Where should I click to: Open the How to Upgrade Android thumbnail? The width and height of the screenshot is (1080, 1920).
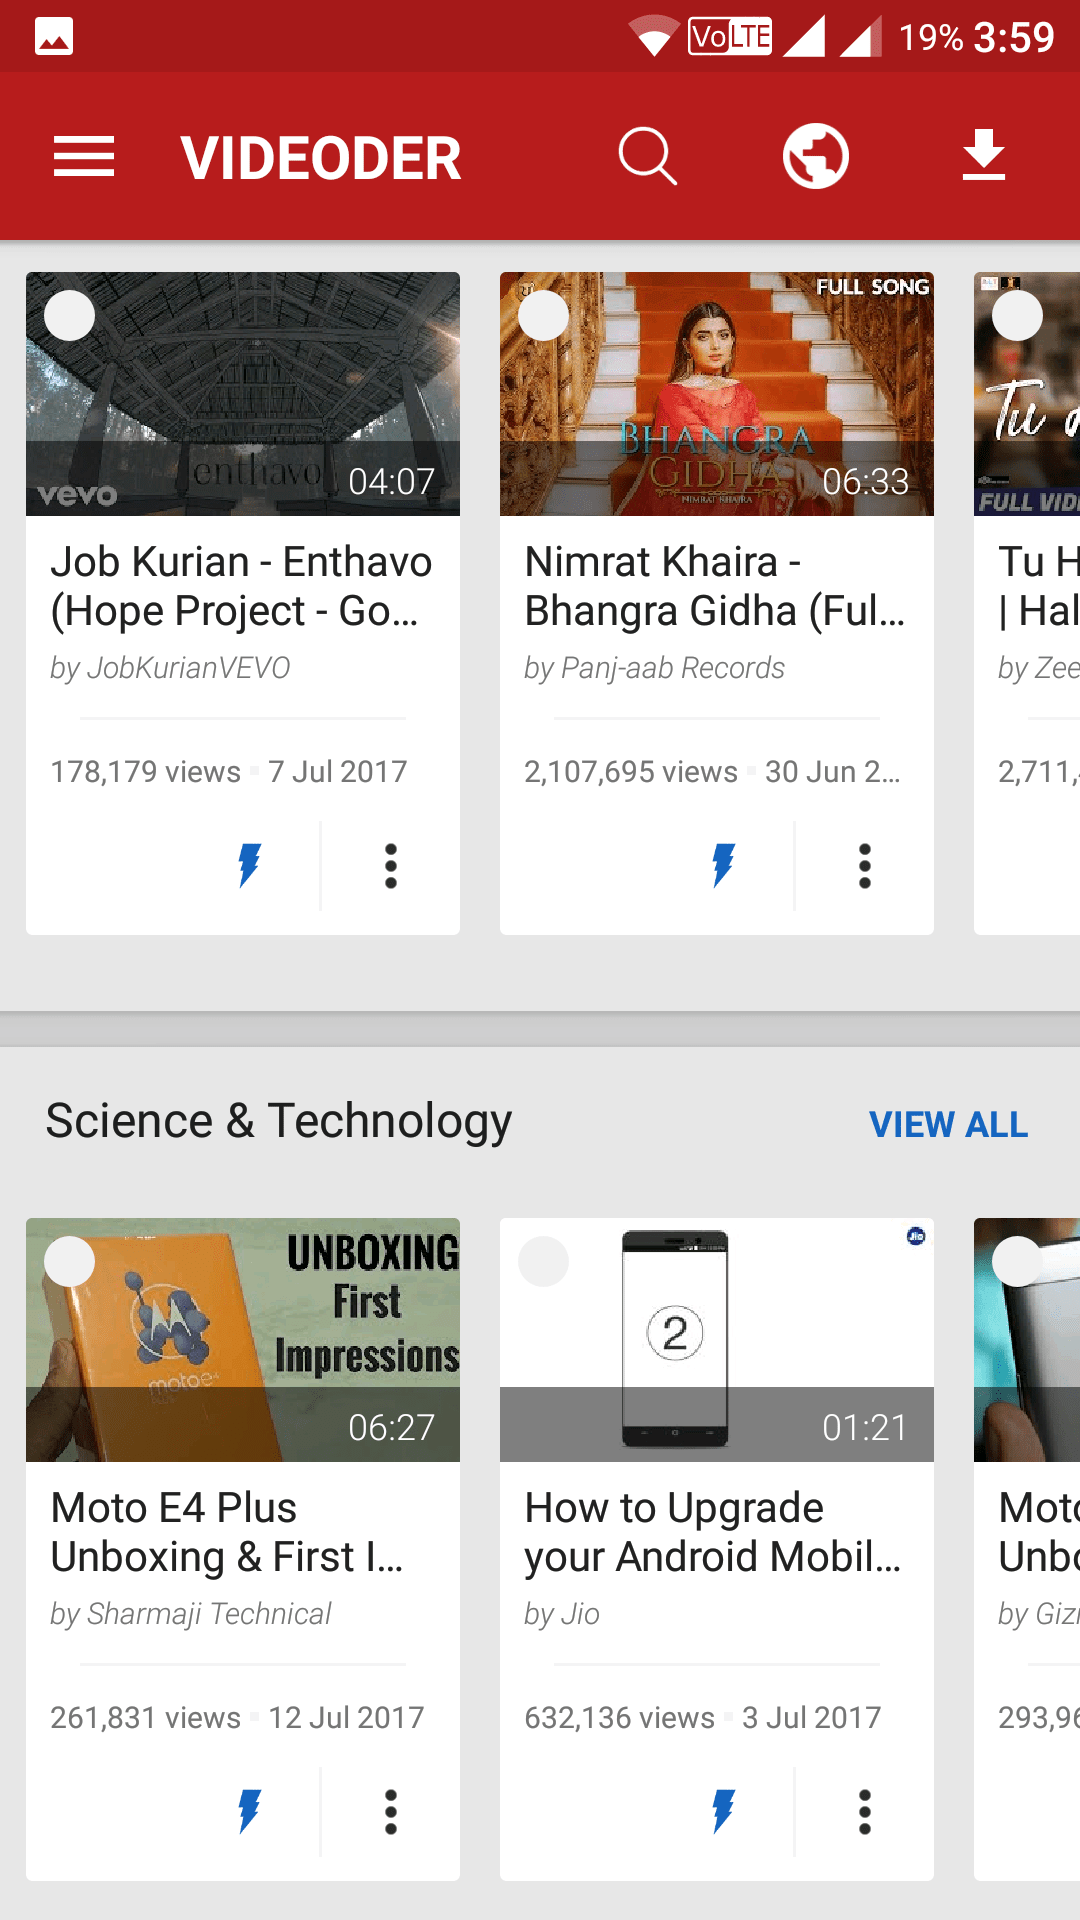tap(716, 1340)
